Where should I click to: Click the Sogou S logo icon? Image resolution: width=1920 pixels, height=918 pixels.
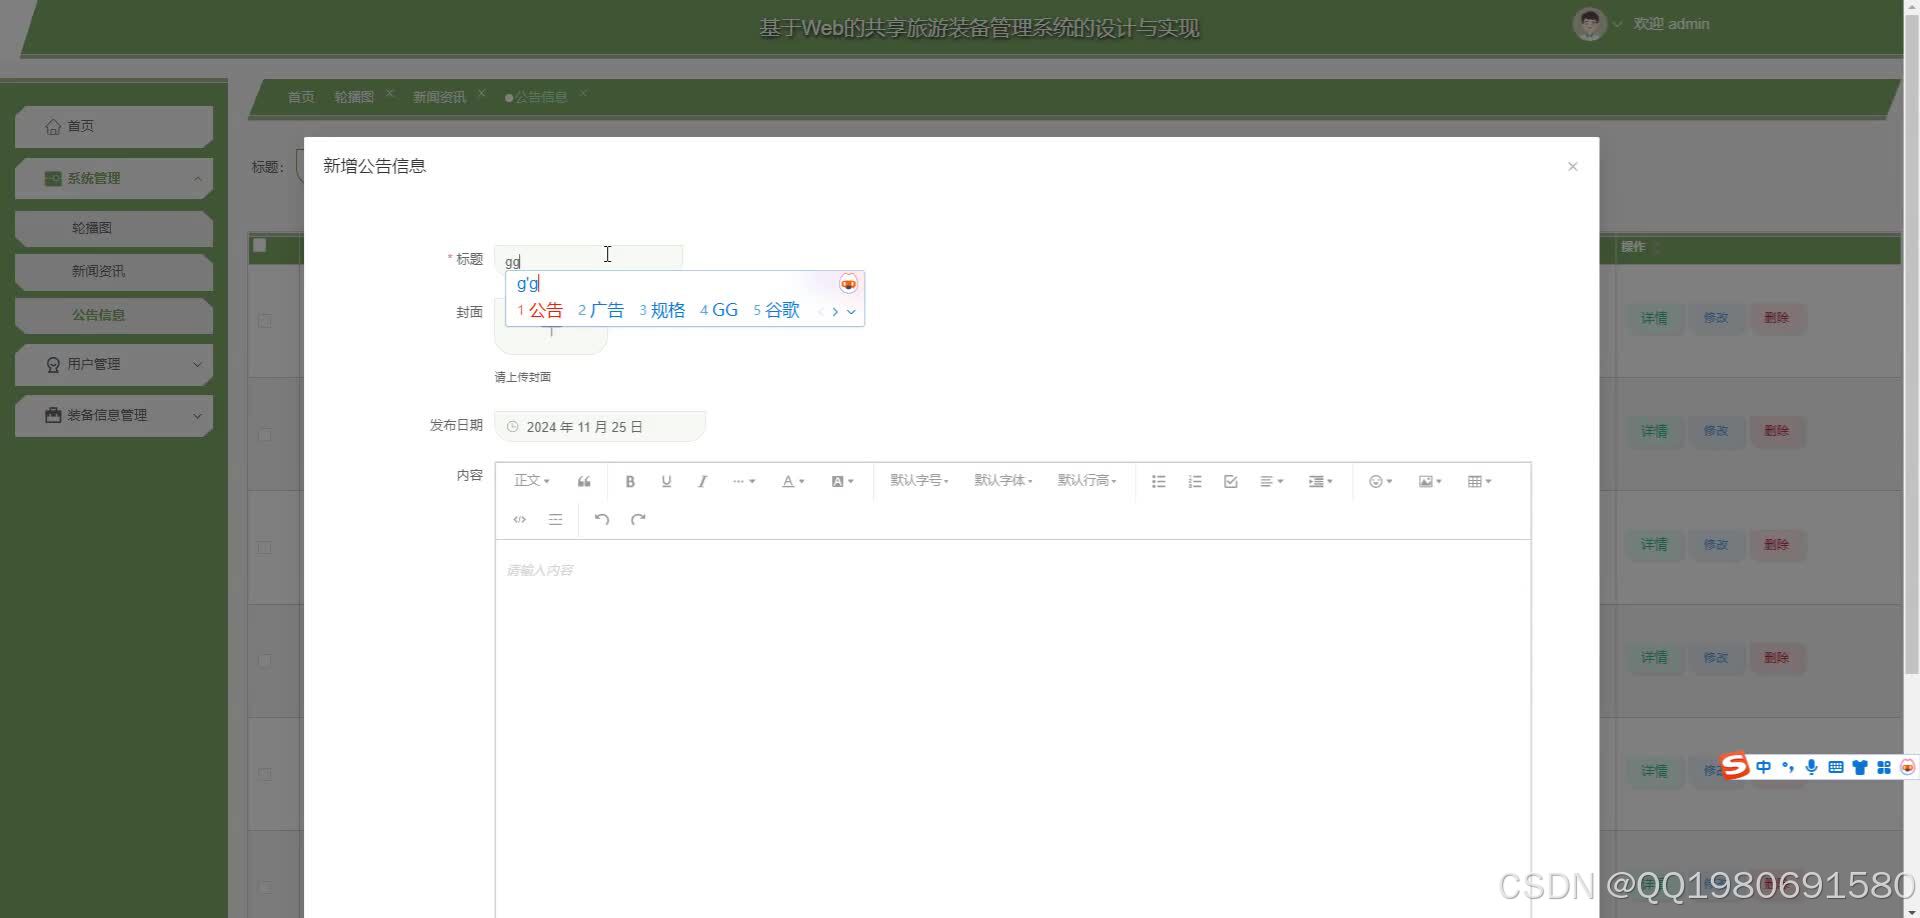pyautogui.click(x=1735, y=766)
